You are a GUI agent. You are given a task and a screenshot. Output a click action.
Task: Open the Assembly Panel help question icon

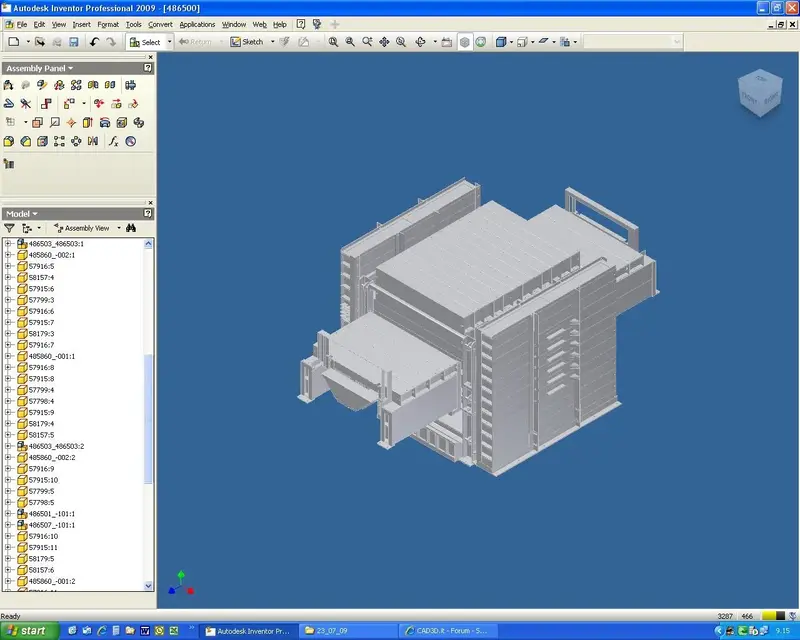tap(147, 68)
